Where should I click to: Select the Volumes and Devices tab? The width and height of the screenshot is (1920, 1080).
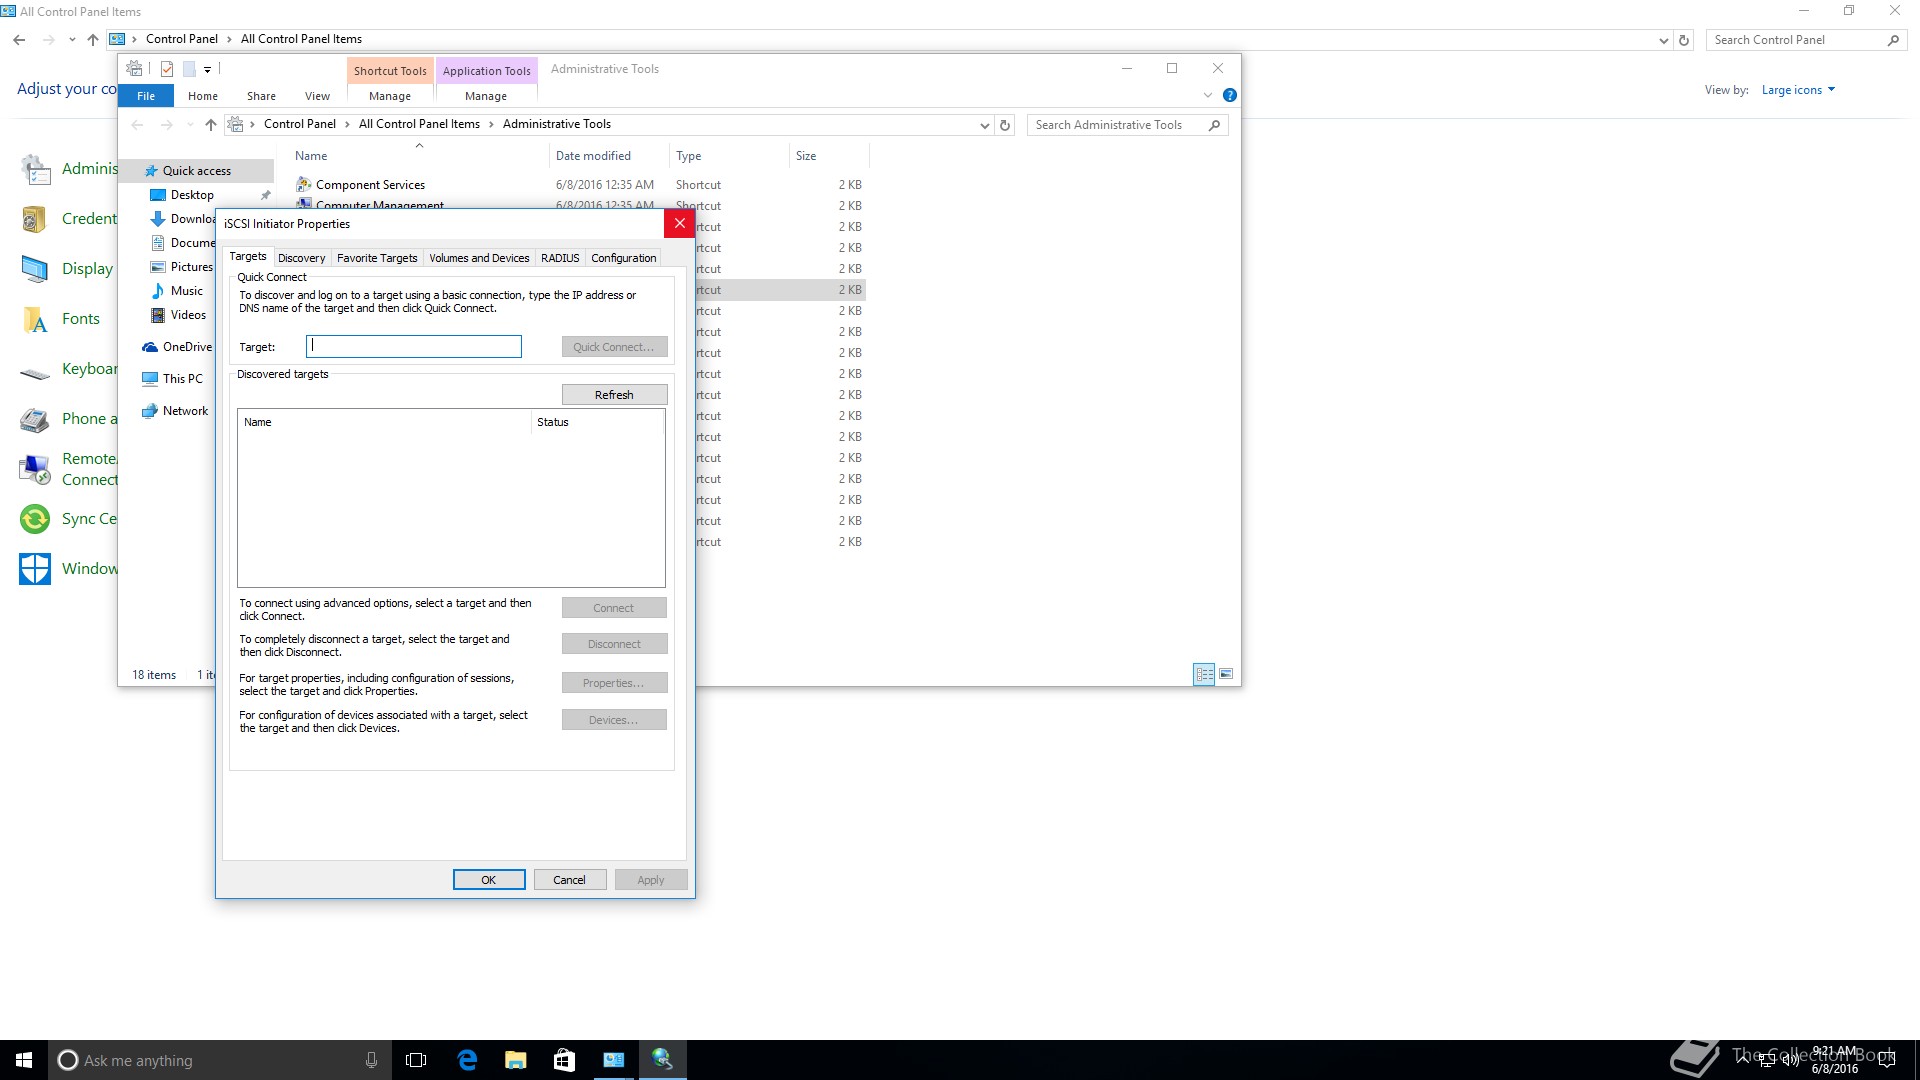coord(479,258)
